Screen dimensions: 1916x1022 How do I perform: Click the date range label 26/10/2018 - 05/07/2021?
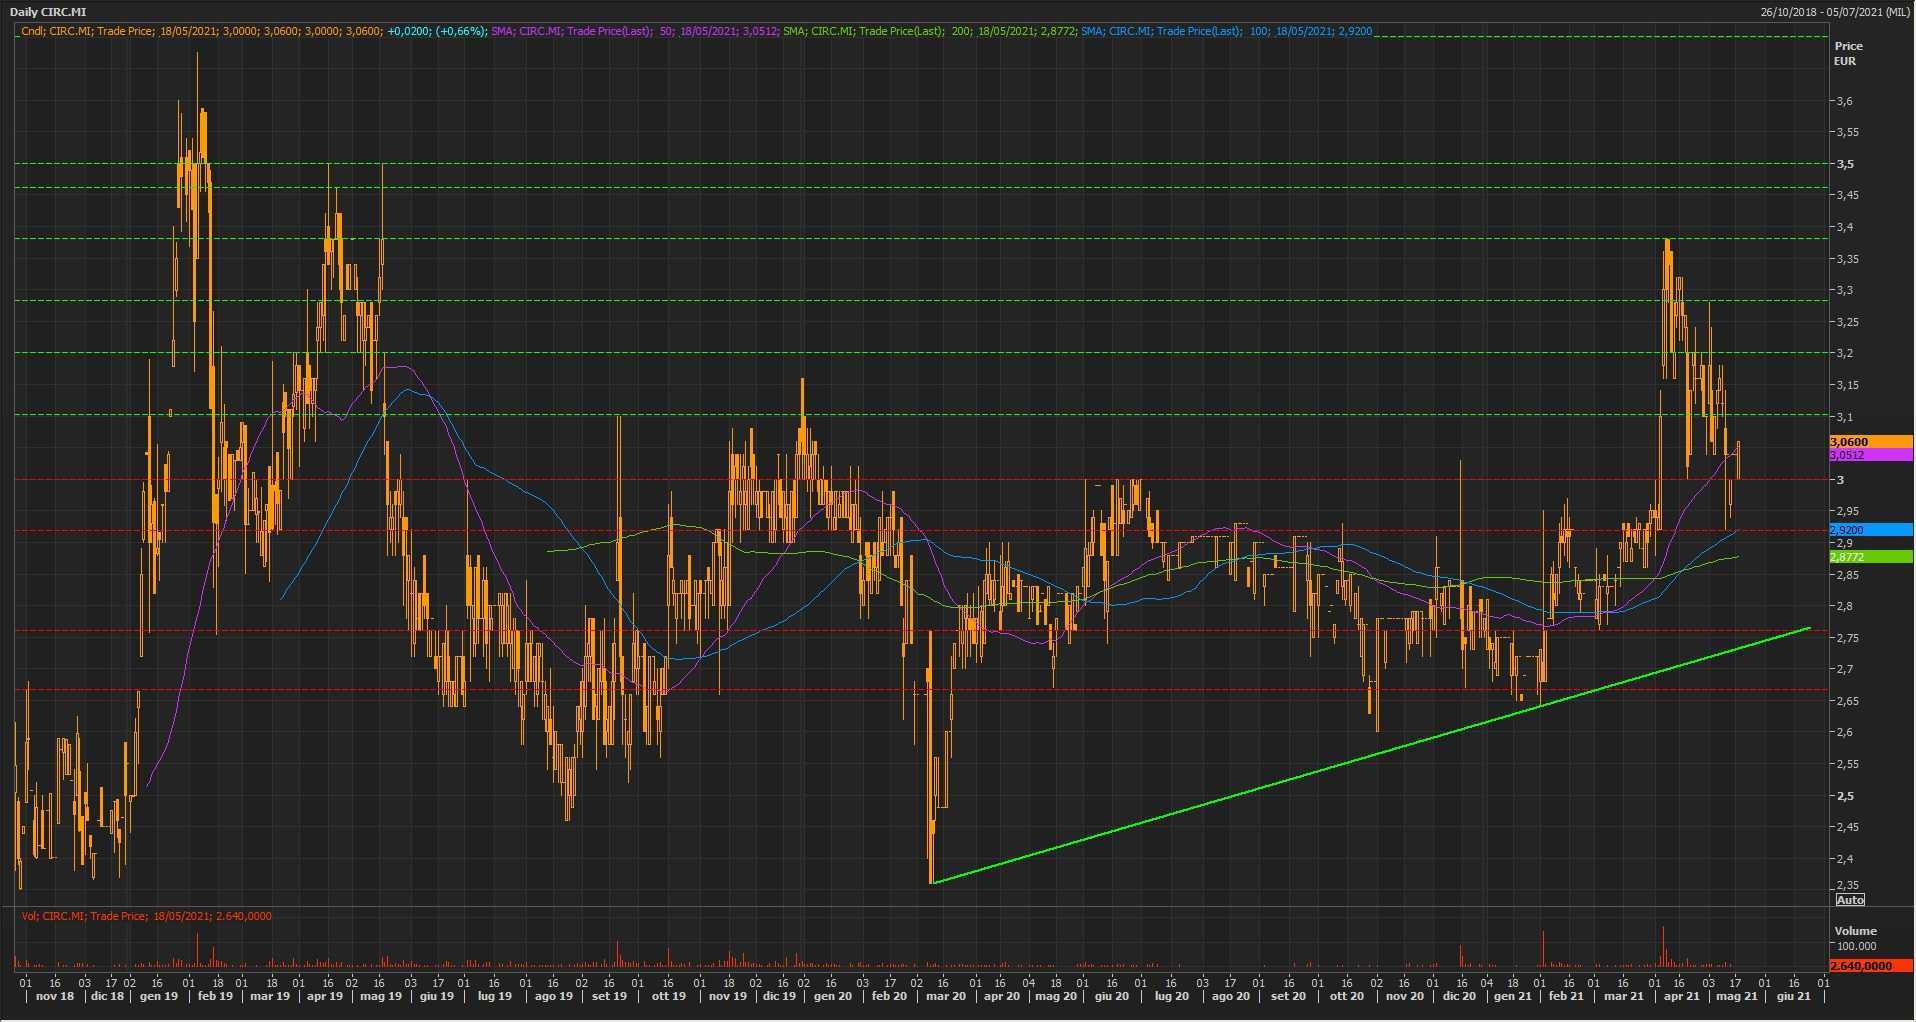pyautogui.click(x=1836, y=12)
